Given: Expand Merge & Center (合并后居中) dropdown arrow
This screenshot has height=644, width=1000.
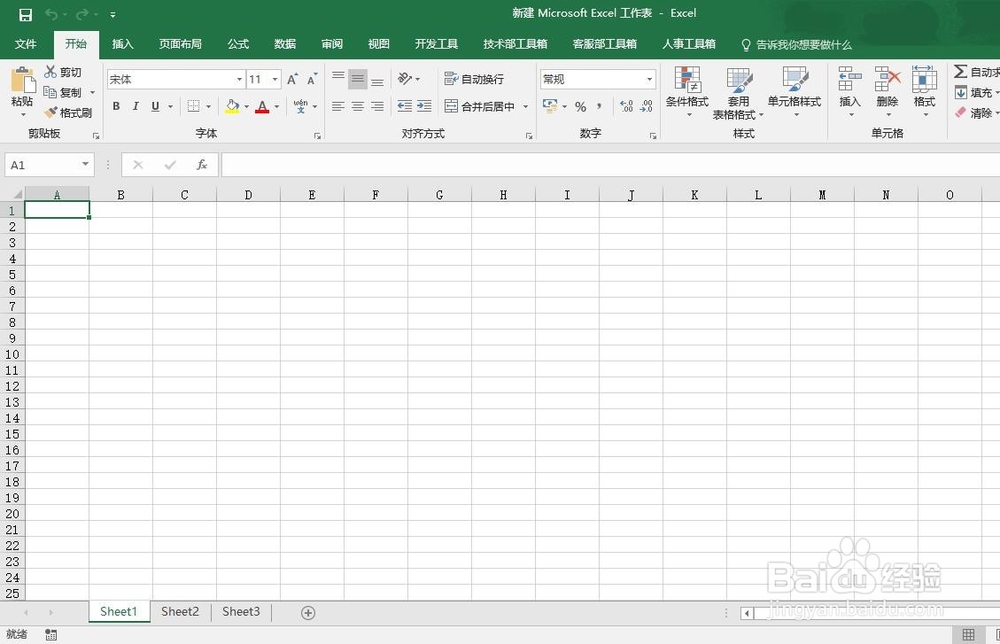Looking at the screenshot, I should click(526, 106).
